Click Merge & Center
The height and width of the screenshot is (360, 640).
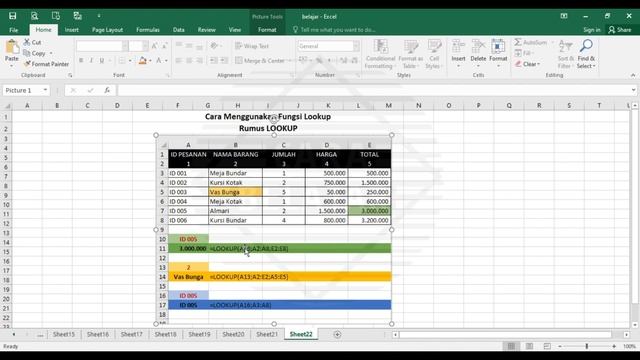tap(260, 61)
